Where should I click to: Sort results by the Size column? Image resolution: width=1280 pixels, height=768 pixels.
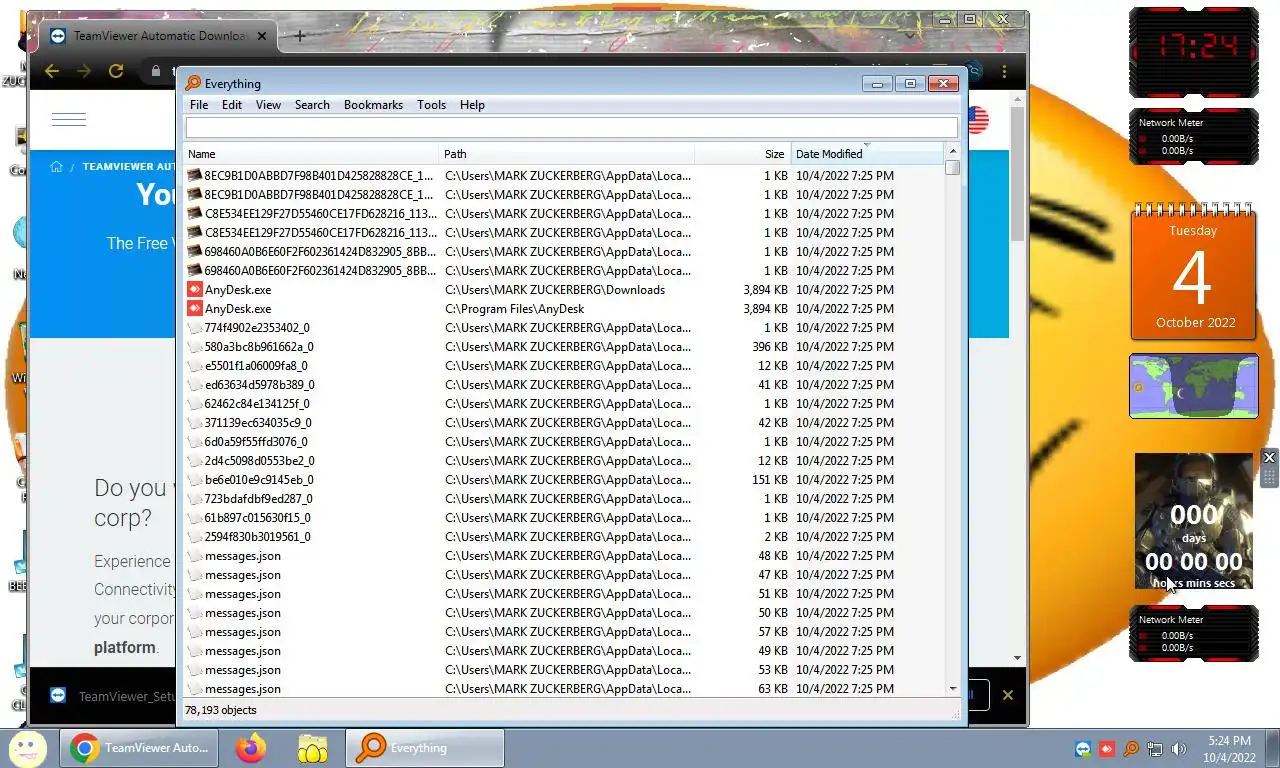(743, 154)
